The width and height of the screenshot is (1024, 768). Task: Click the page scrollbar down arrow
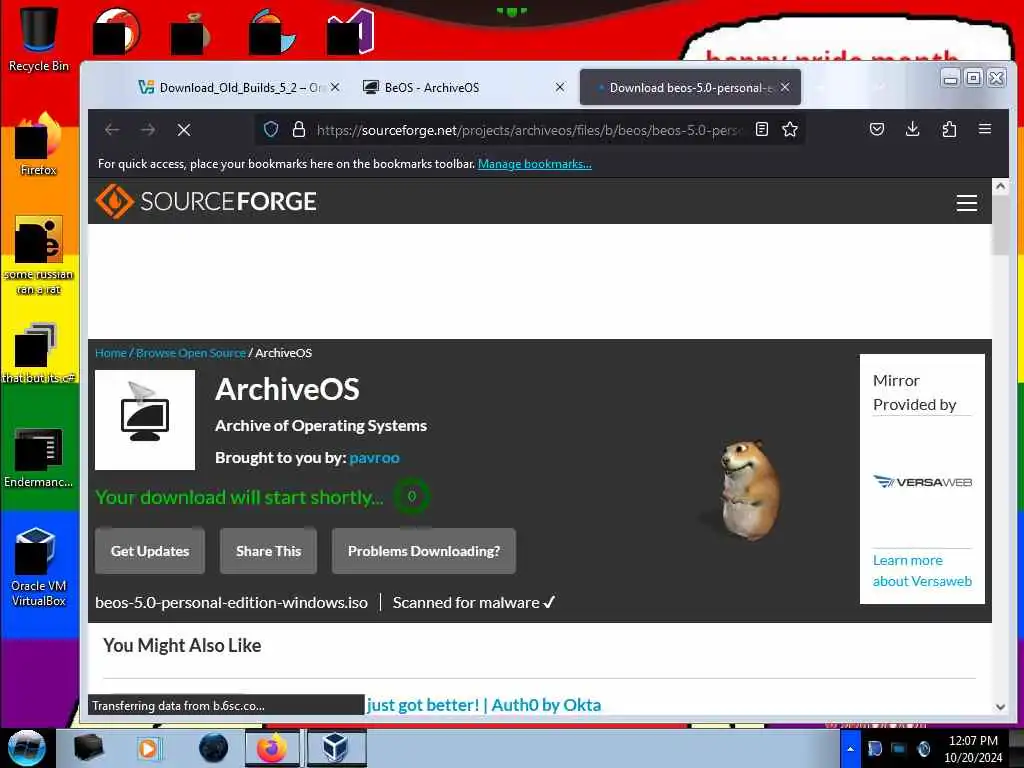(x=1000, y=707)
